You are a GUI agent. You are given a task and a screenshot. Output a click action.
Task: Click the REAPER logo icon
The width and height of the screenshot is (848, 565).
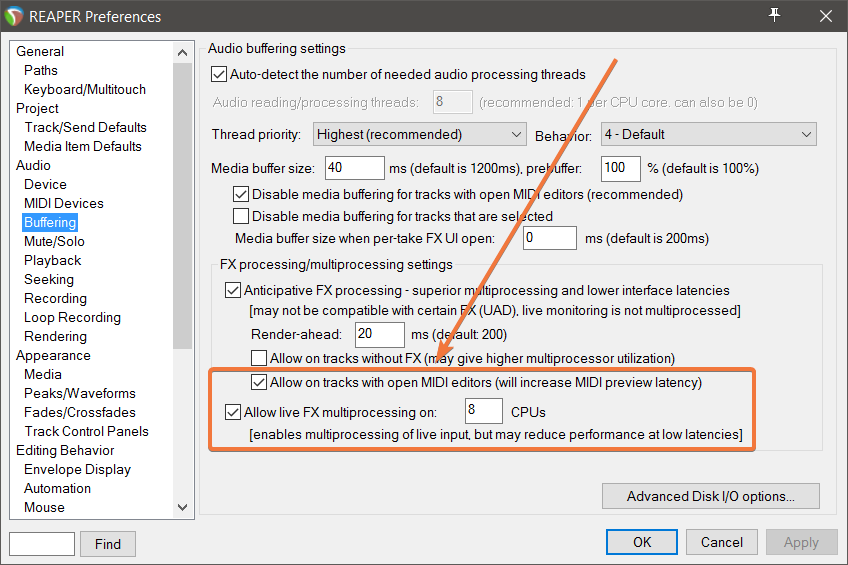[14, 16]
